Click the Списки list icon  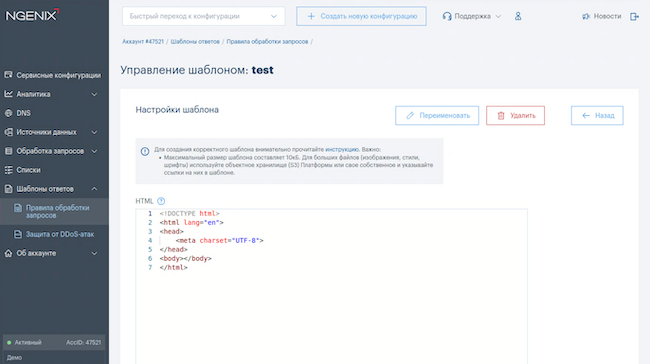coord(8,170)
